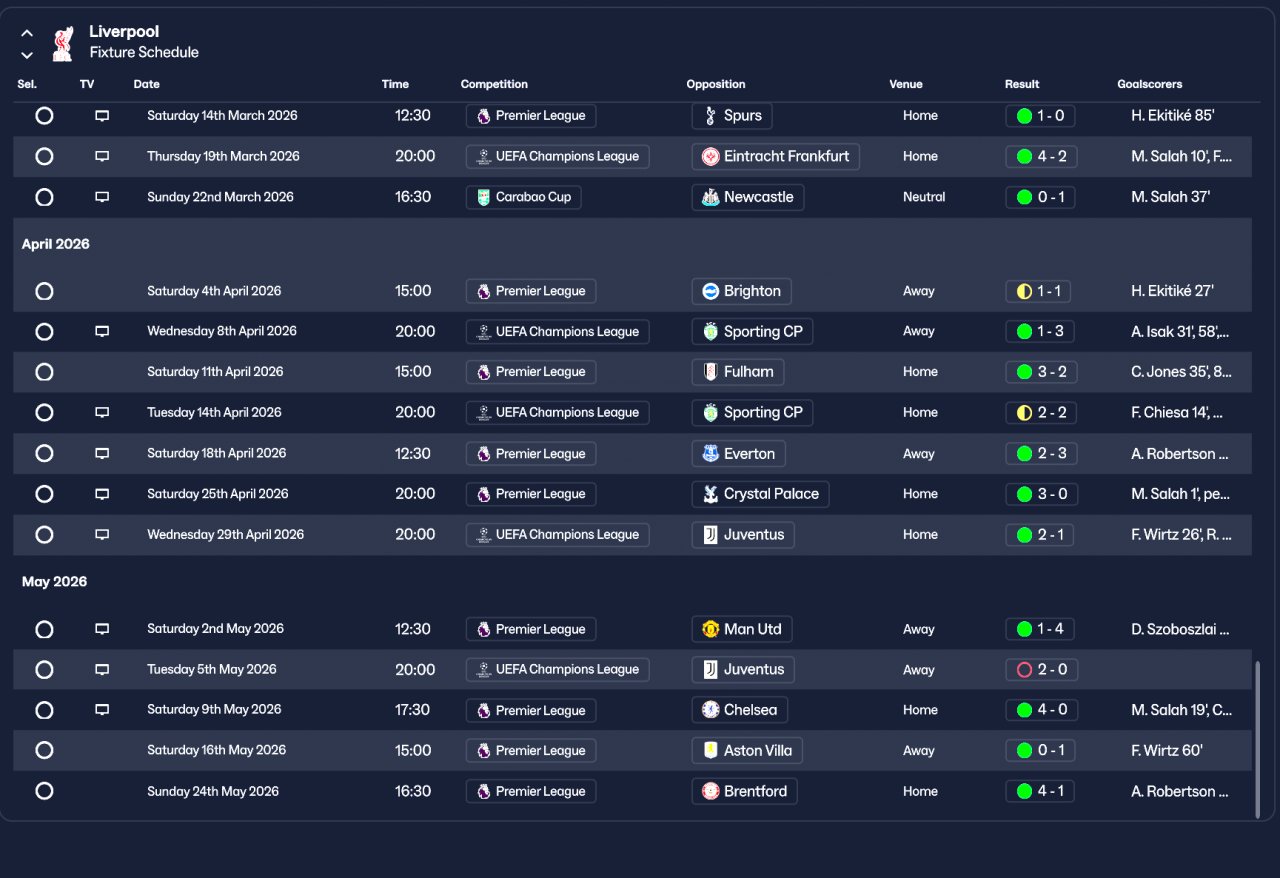The height and width of the screenshot is (878, 1280).
Task: Click the TV icon for the Newcastle fixture
Action: [x=102, y=197]
